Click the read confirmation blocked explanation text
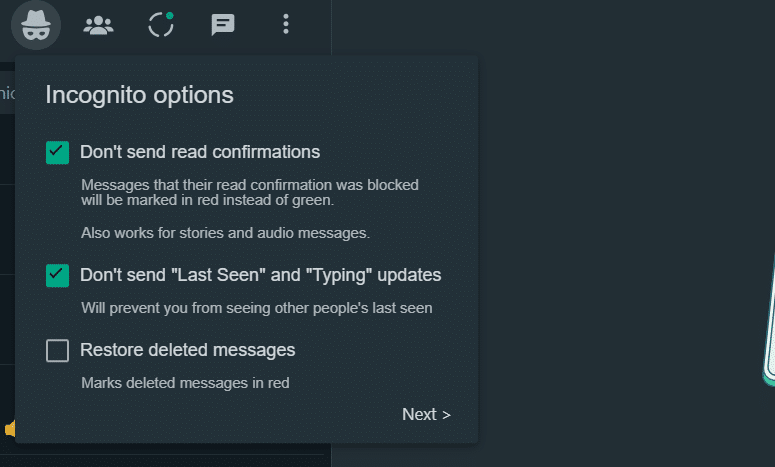Screen dimensions: 775x467 click(x=250, y=192)
